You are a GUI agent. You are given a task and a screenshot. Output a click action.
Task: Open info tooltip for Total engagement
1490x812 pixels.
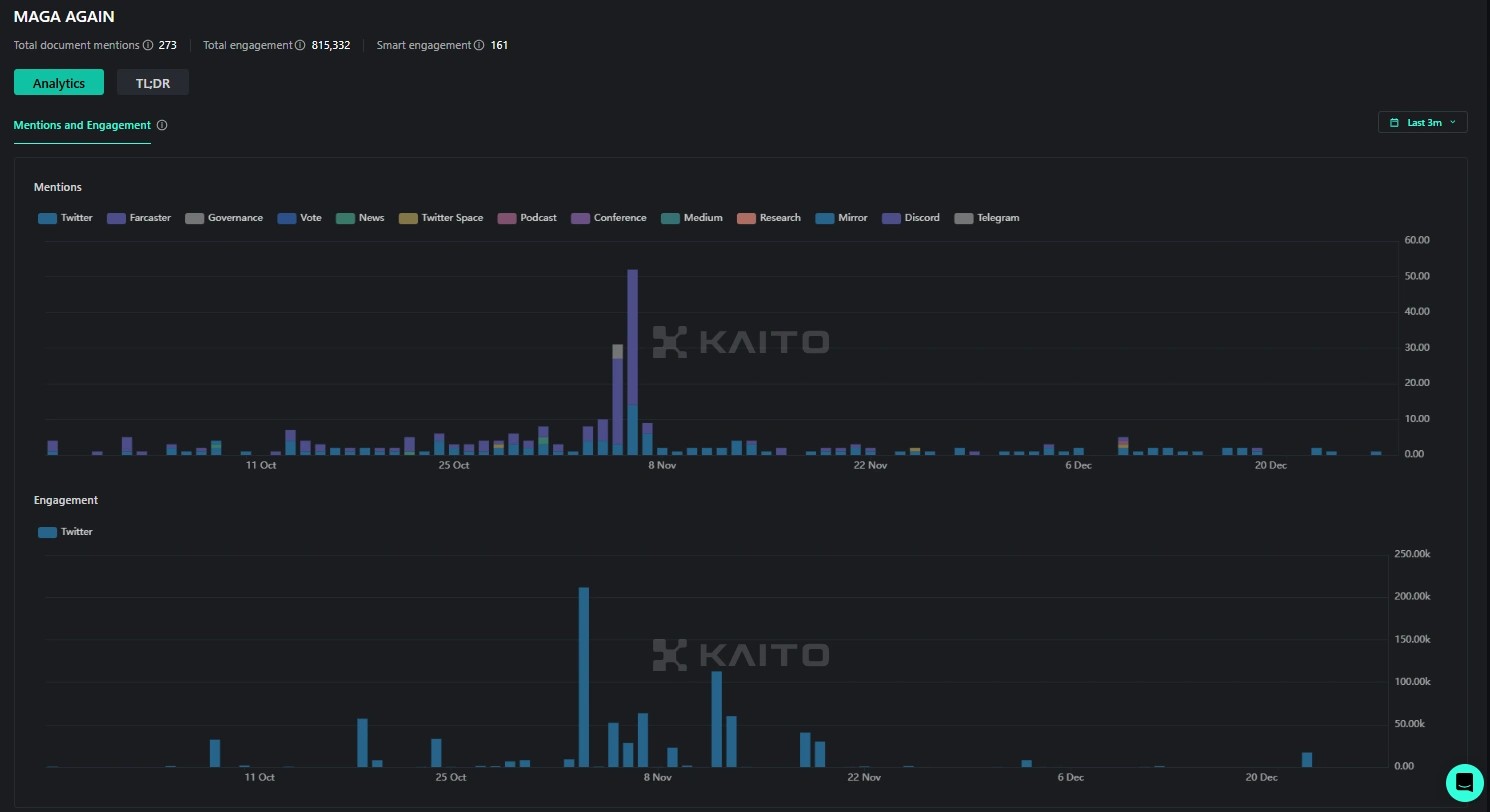(300, 45)
